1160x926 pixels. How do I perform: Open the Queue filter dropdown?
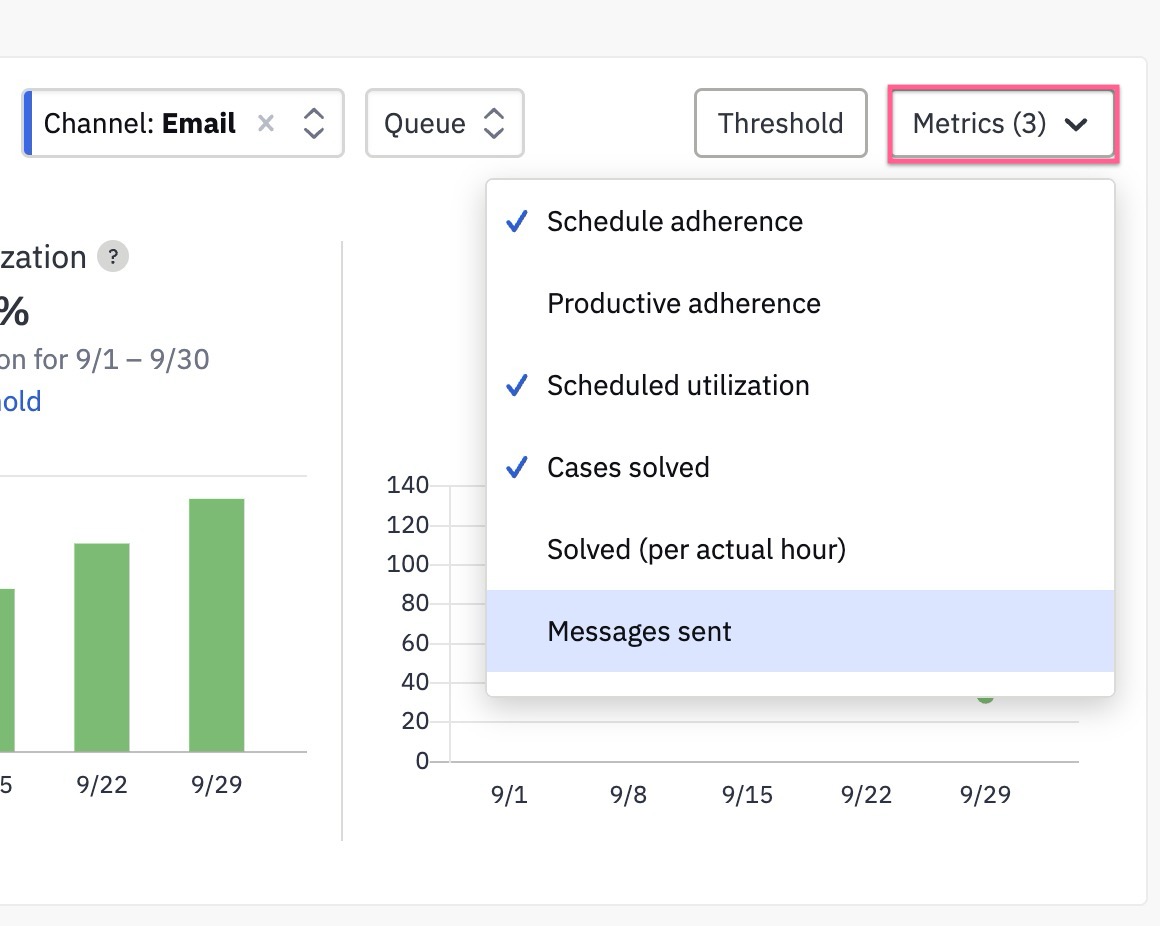point(445,123)
